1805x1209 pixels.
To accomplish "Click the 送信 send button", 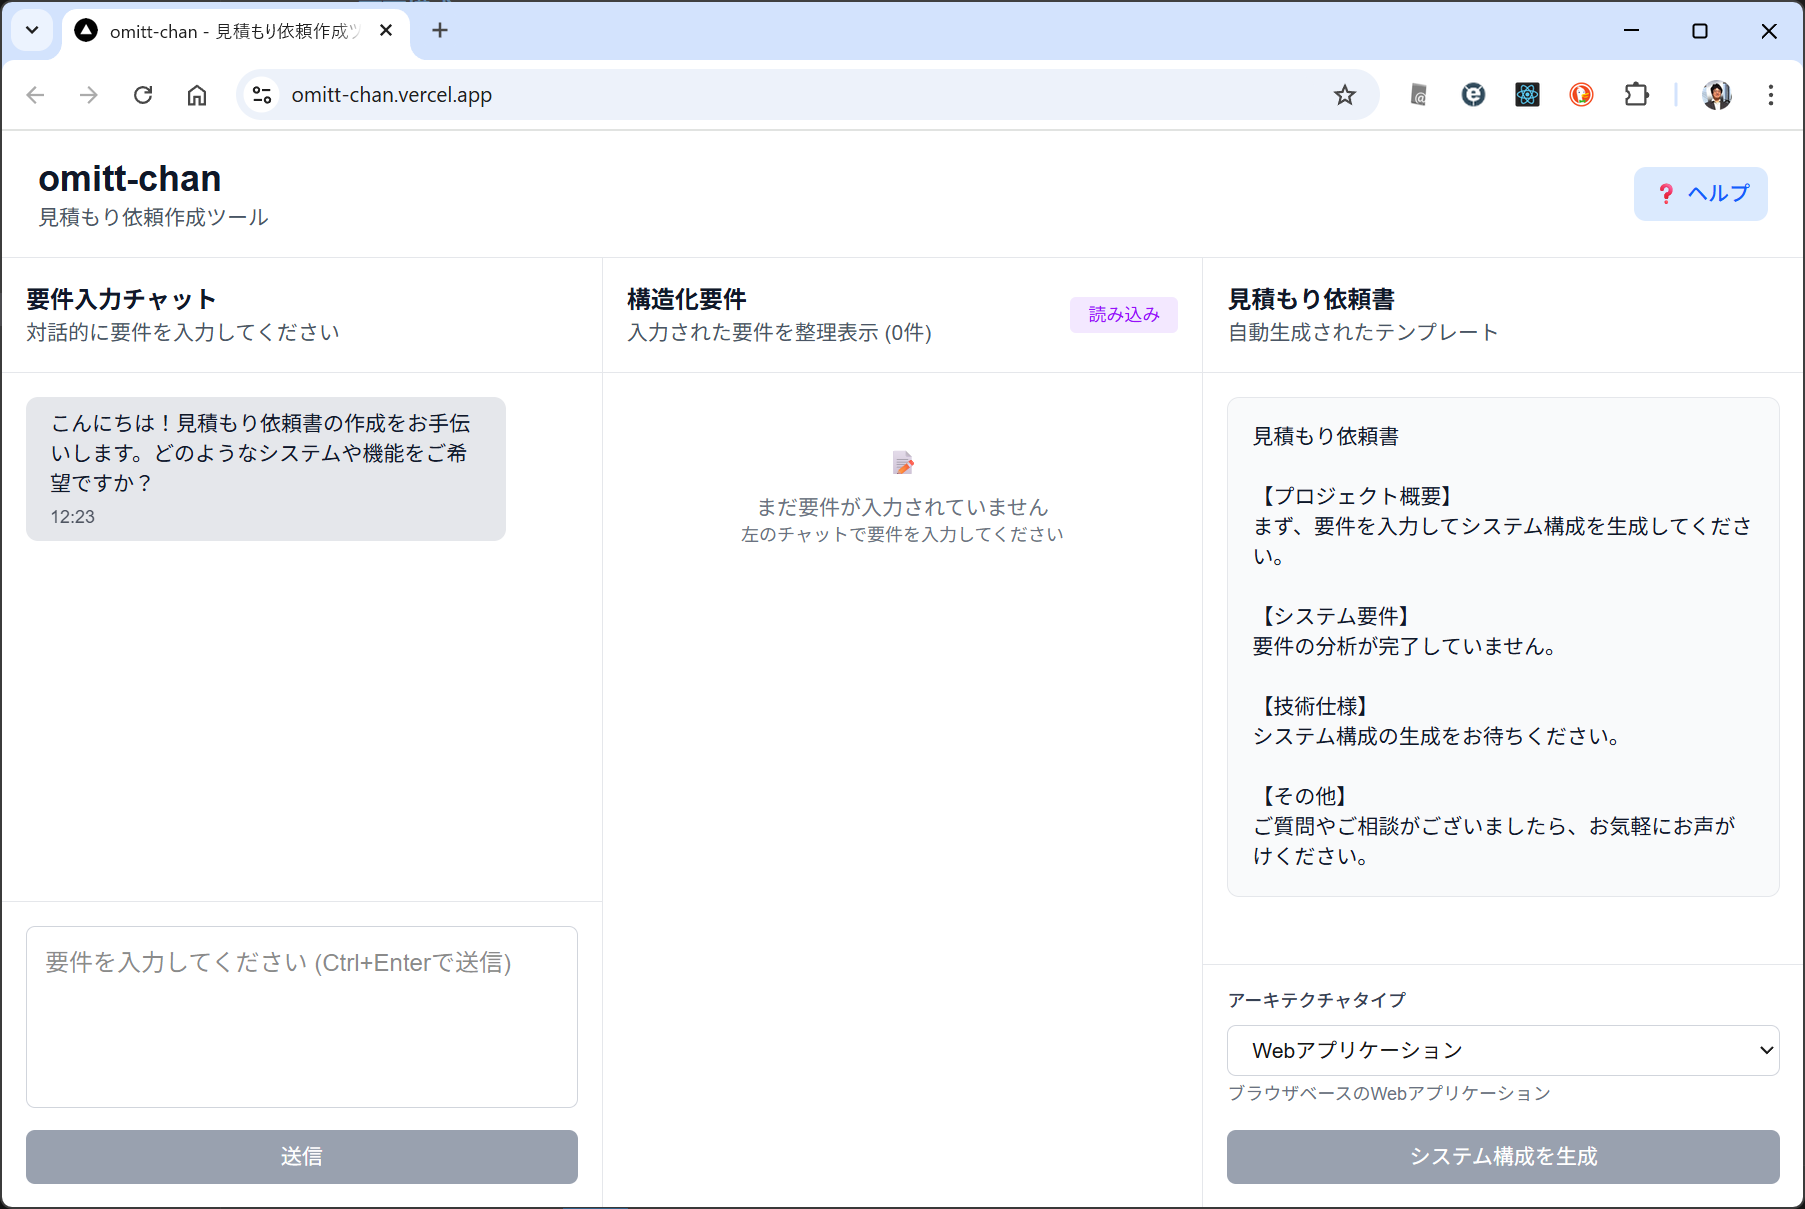I will 301,1157.
